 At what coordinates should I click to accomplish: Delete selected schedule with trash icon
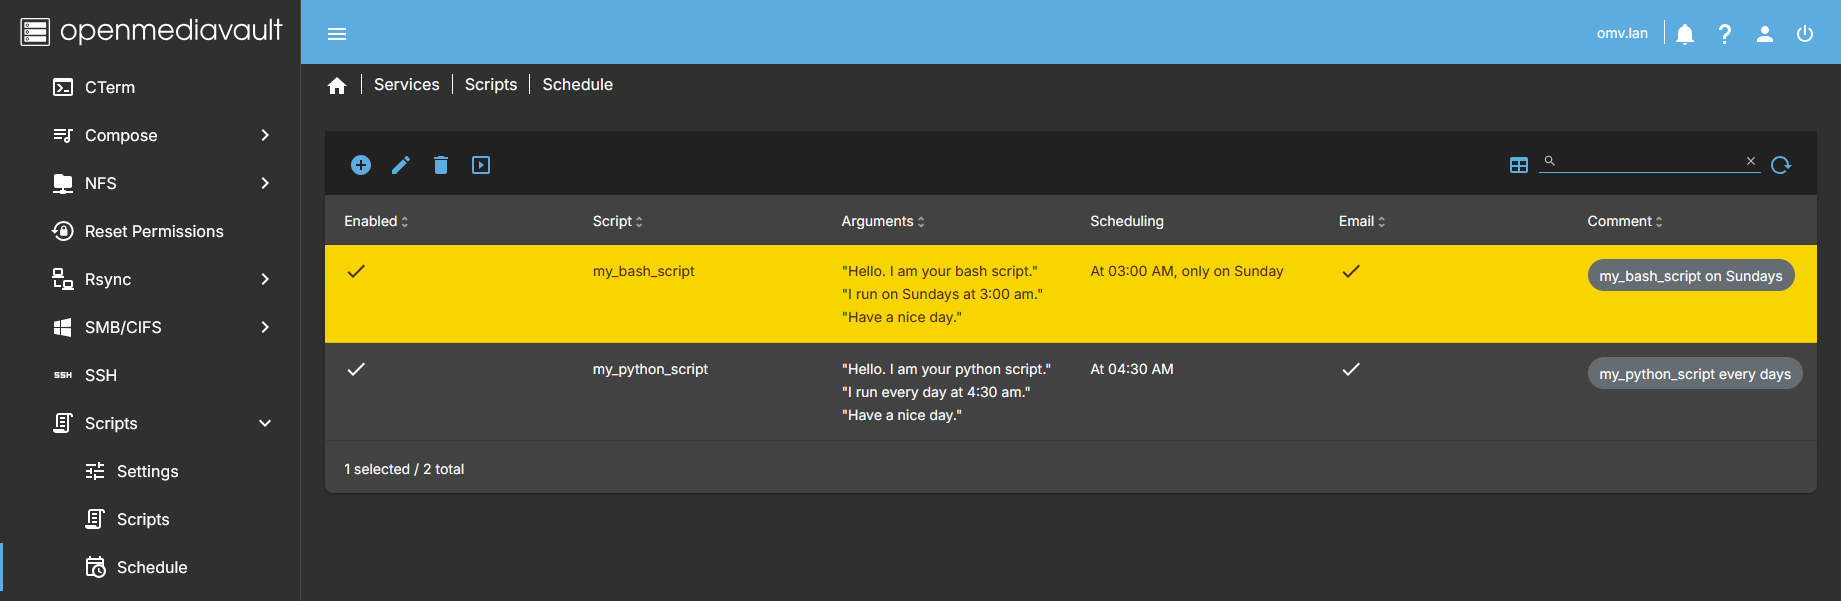pos(441,165)
